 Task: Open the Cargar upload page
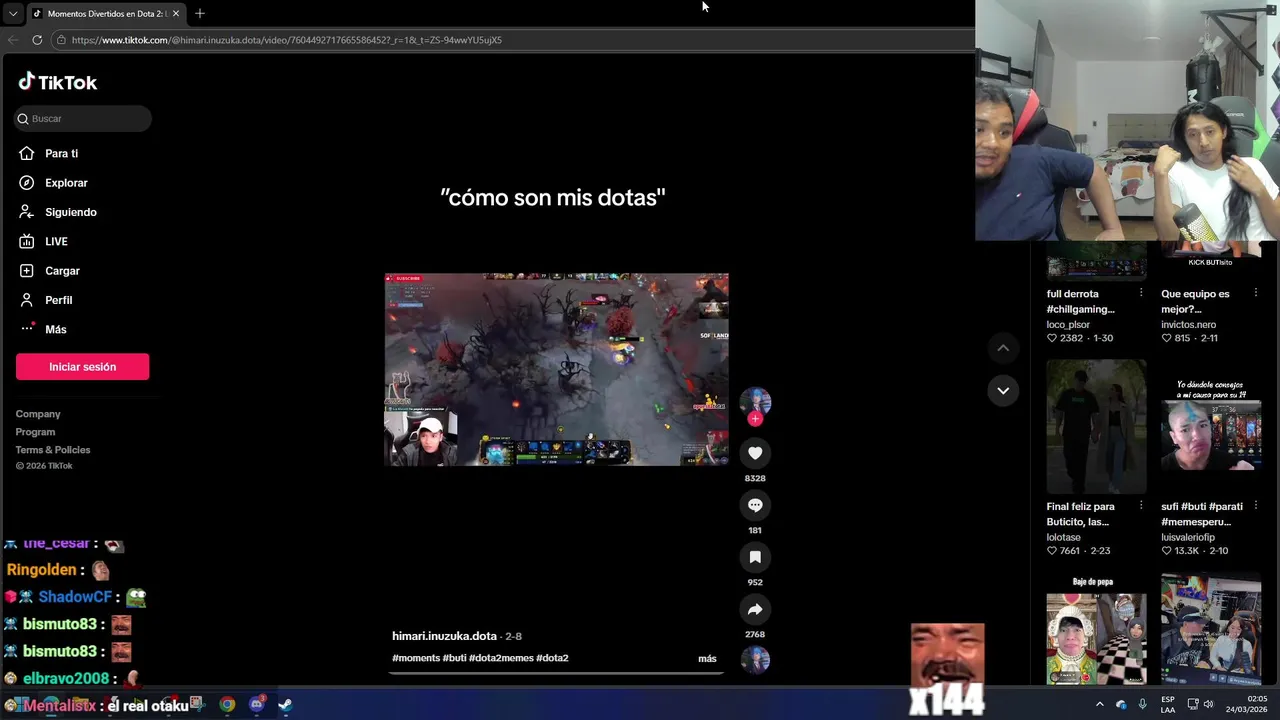[x=62, y=271]
